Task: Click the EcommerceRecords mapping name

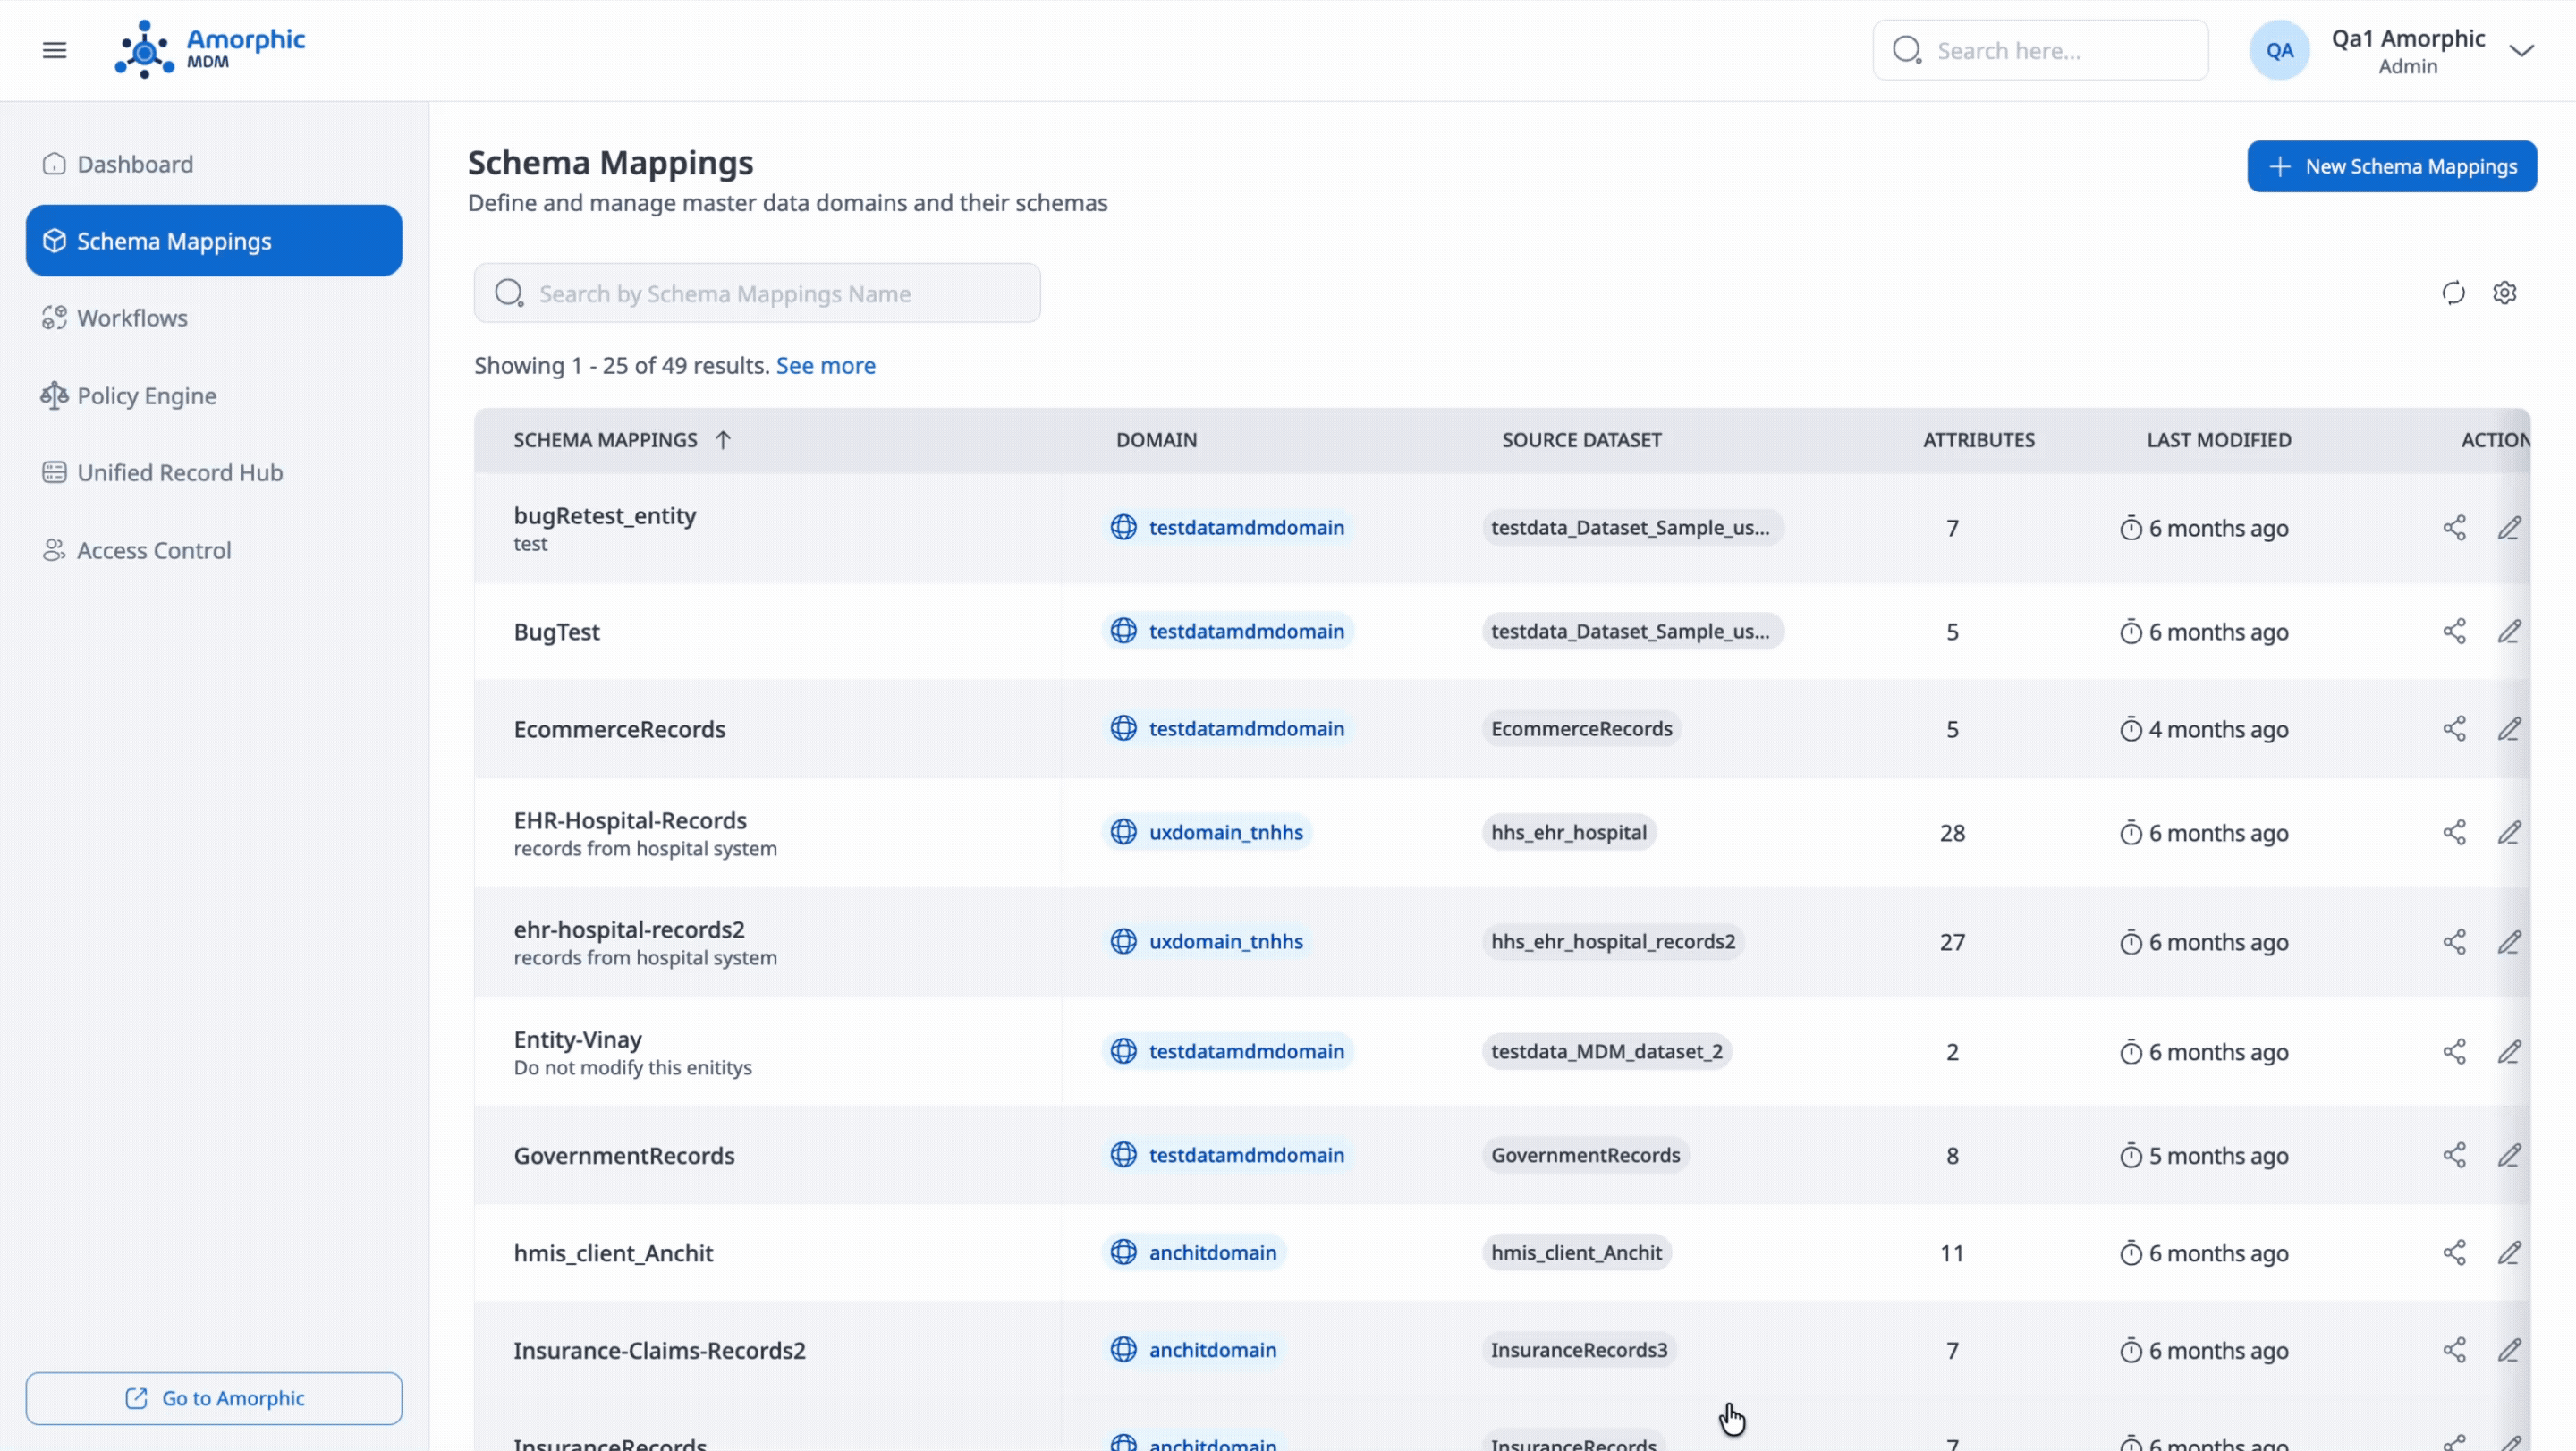Action: click(x=620, y=729)
